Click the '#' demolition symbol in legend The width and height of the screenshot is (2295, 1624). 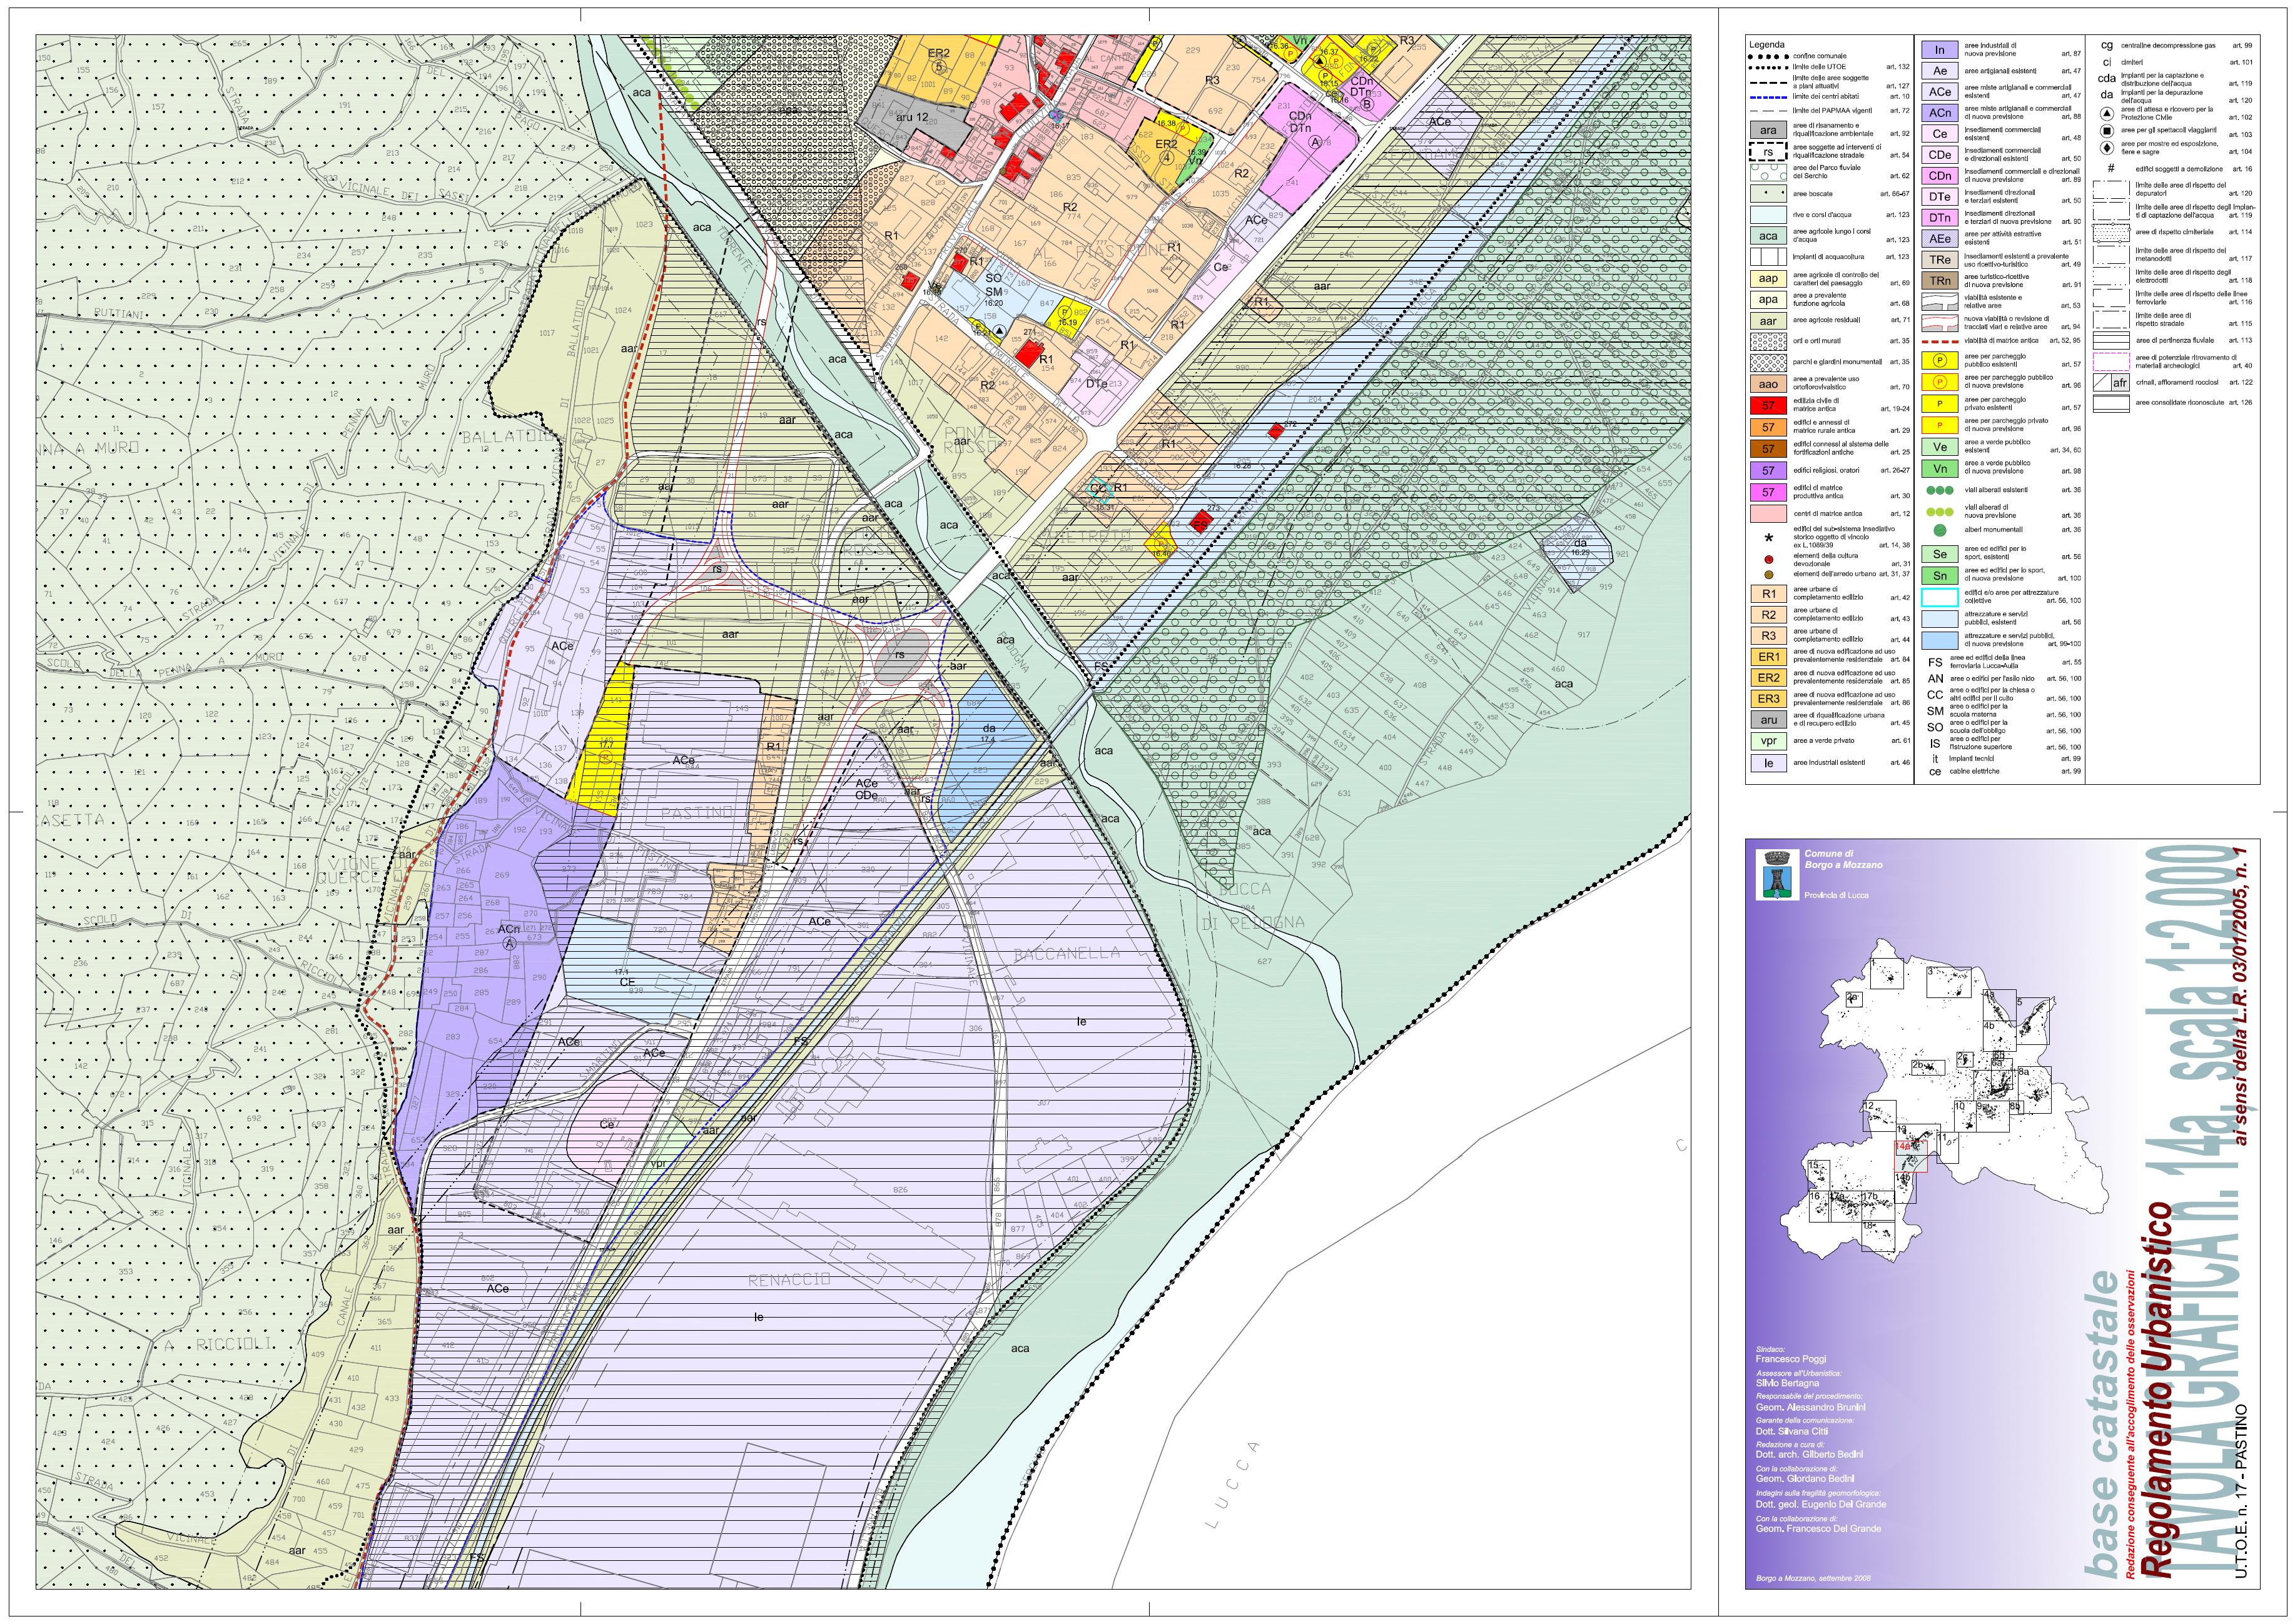(x=2110, y=169)
